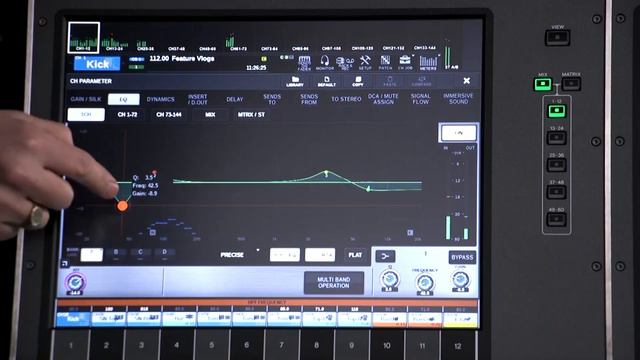Open the IMMERSIVE SOUND tab

tap(458, 99)
